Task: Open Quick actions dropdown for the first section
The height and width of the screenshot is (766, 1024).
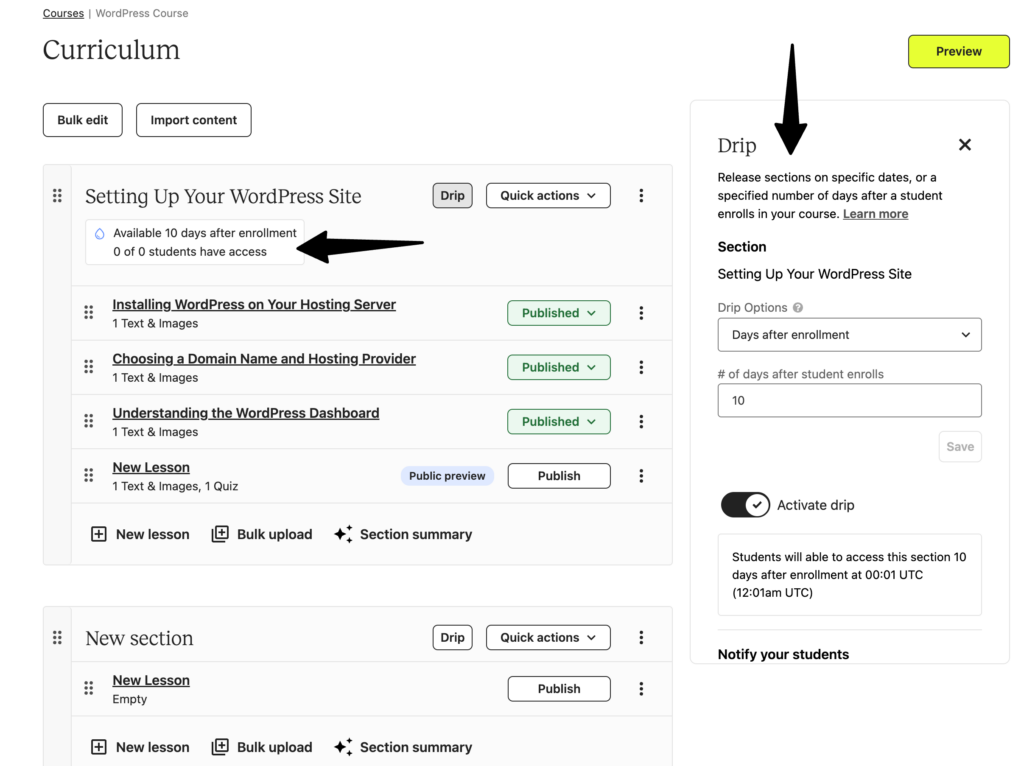Action: 549,196
